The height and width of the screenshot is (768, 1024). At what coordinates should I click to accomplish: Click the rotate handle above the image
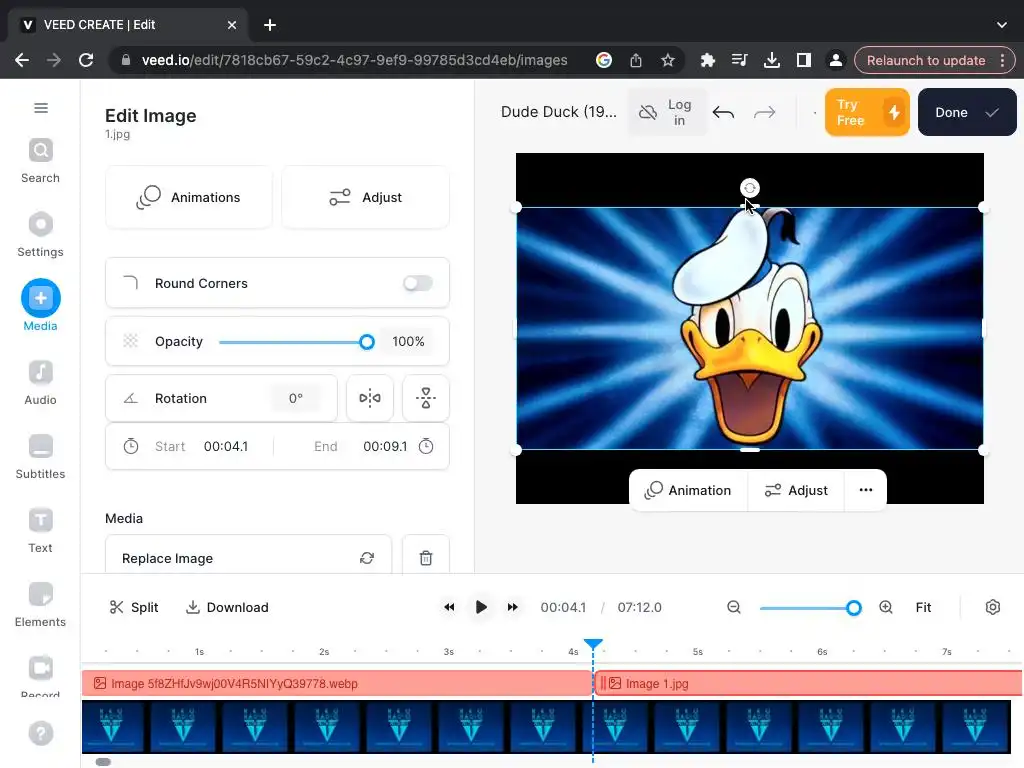coord(750,188)
